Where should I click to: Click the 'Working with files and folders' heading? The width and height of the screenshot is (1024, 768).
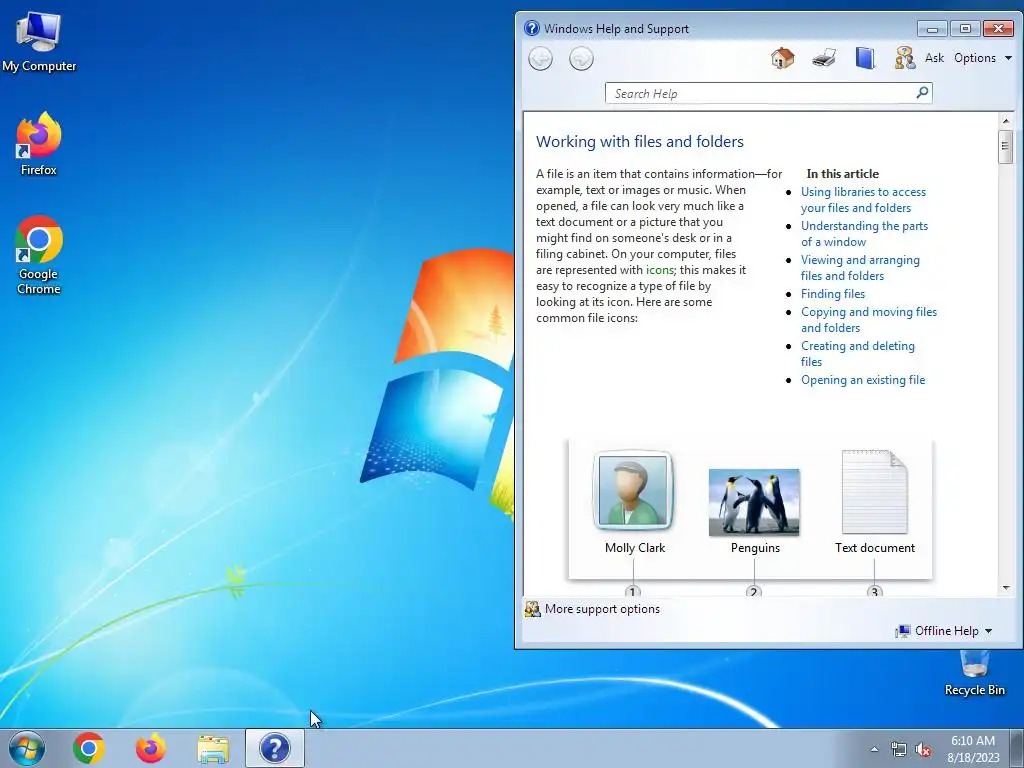click(640, 142)
